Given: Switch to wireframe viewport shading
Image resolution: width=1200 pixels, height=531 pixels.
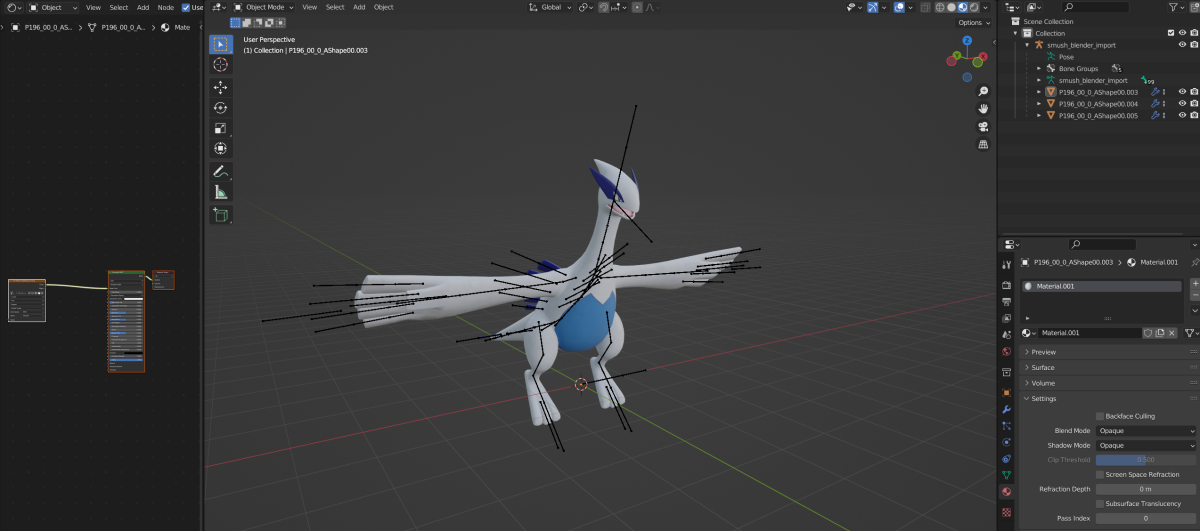Looking at the screenshot, I should (x=940, y=7).
